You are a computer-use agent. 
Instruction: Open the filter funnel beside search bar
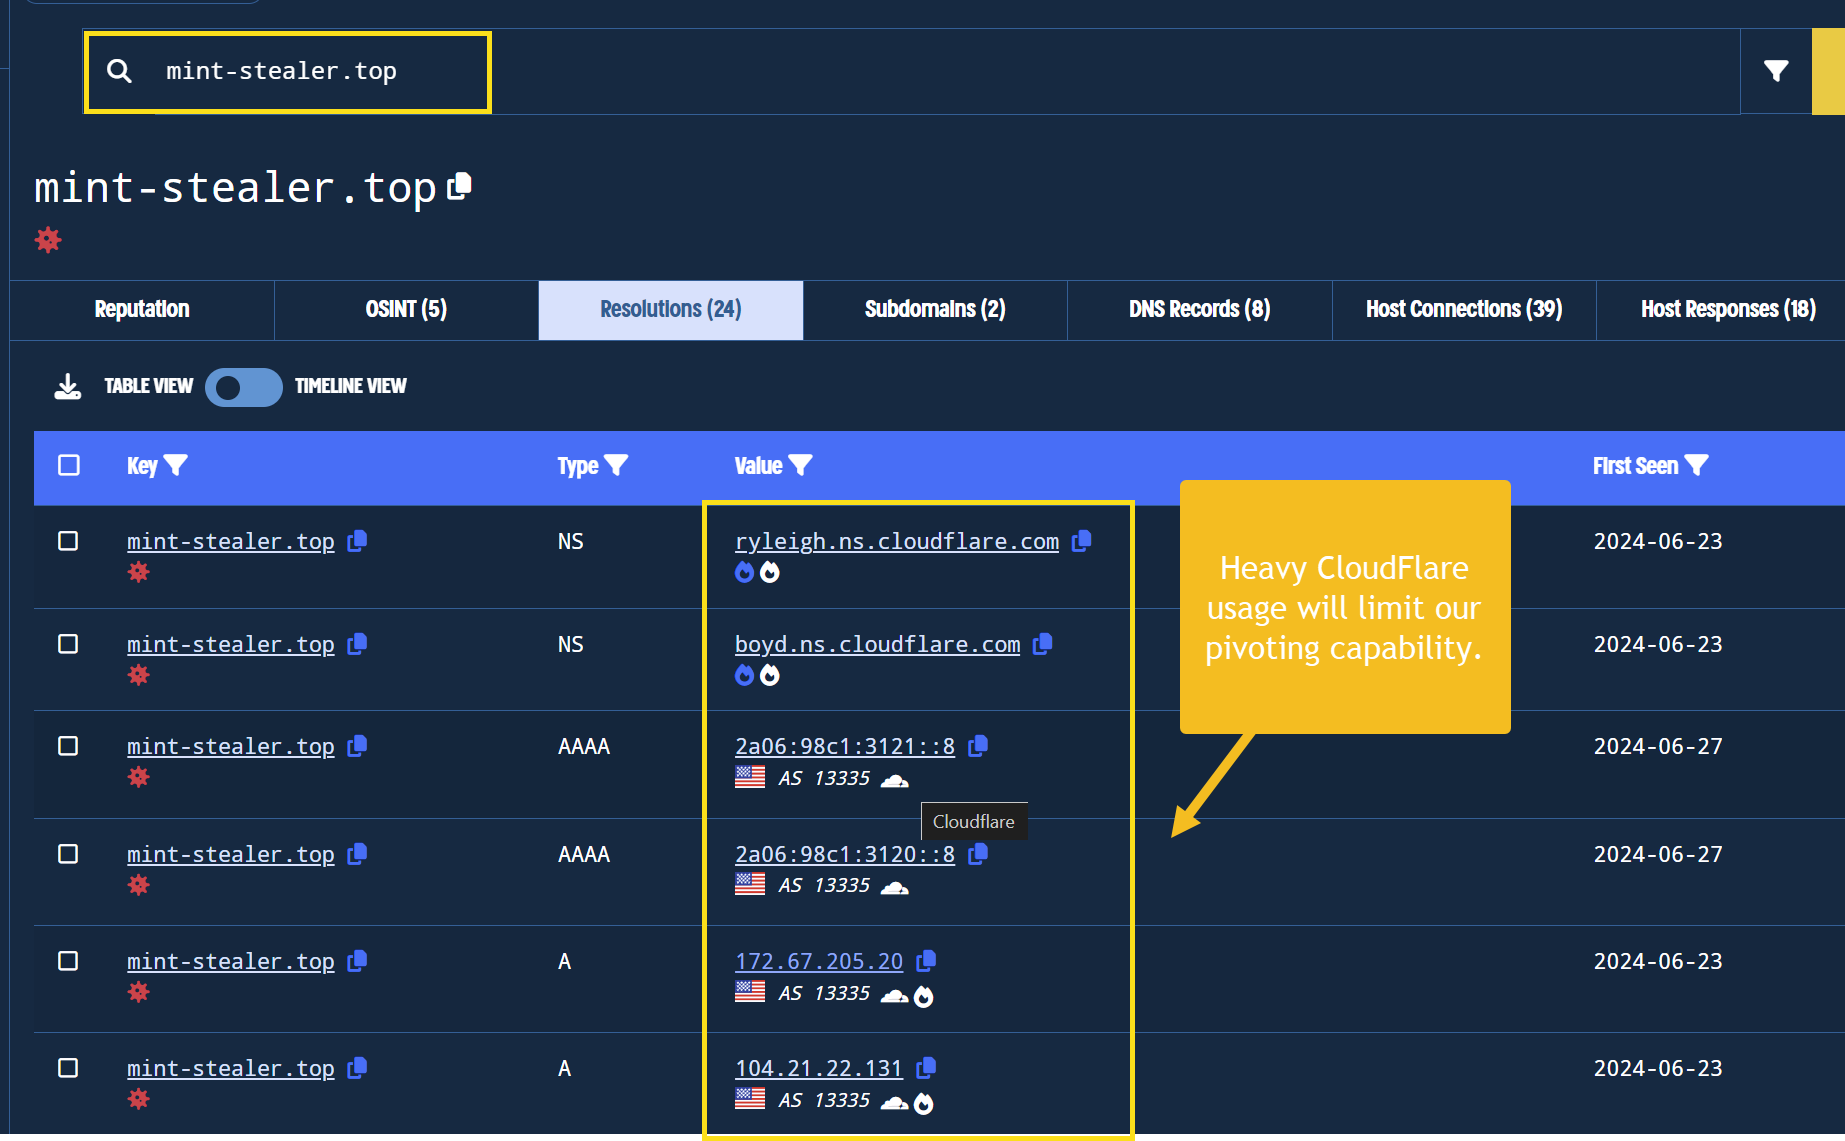tap(1776, 71)
